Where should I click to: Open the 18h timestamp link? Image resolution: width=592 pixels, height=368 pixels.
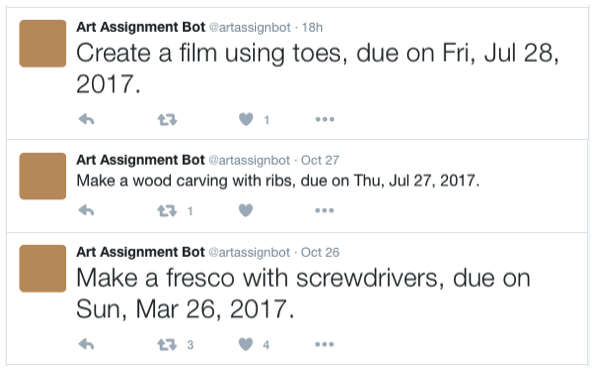point(312,28)
